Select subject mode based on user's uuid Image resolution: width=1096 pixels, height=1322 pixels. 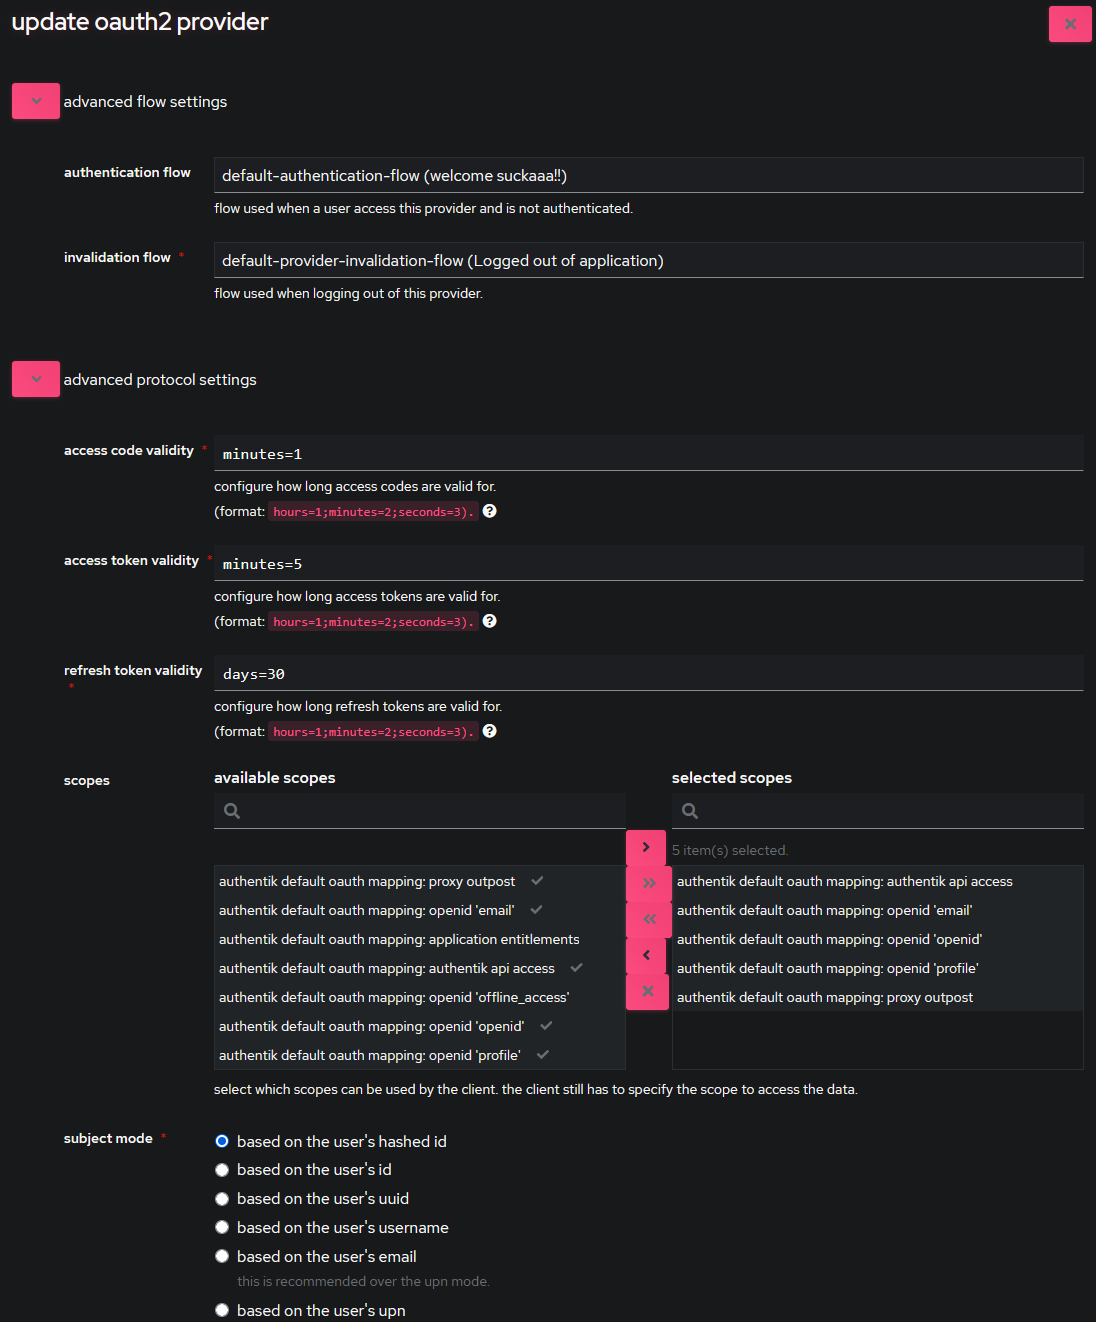coord(222,1198)
